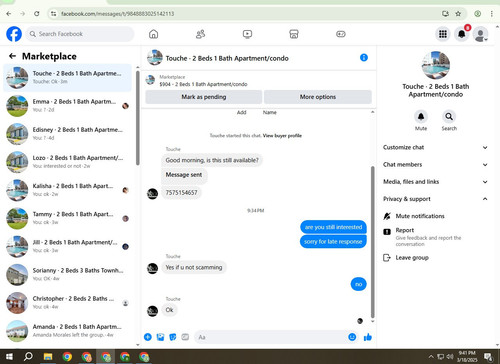Click Mute notifications option
Screen dimensions: 500x364
pos(435,216)
